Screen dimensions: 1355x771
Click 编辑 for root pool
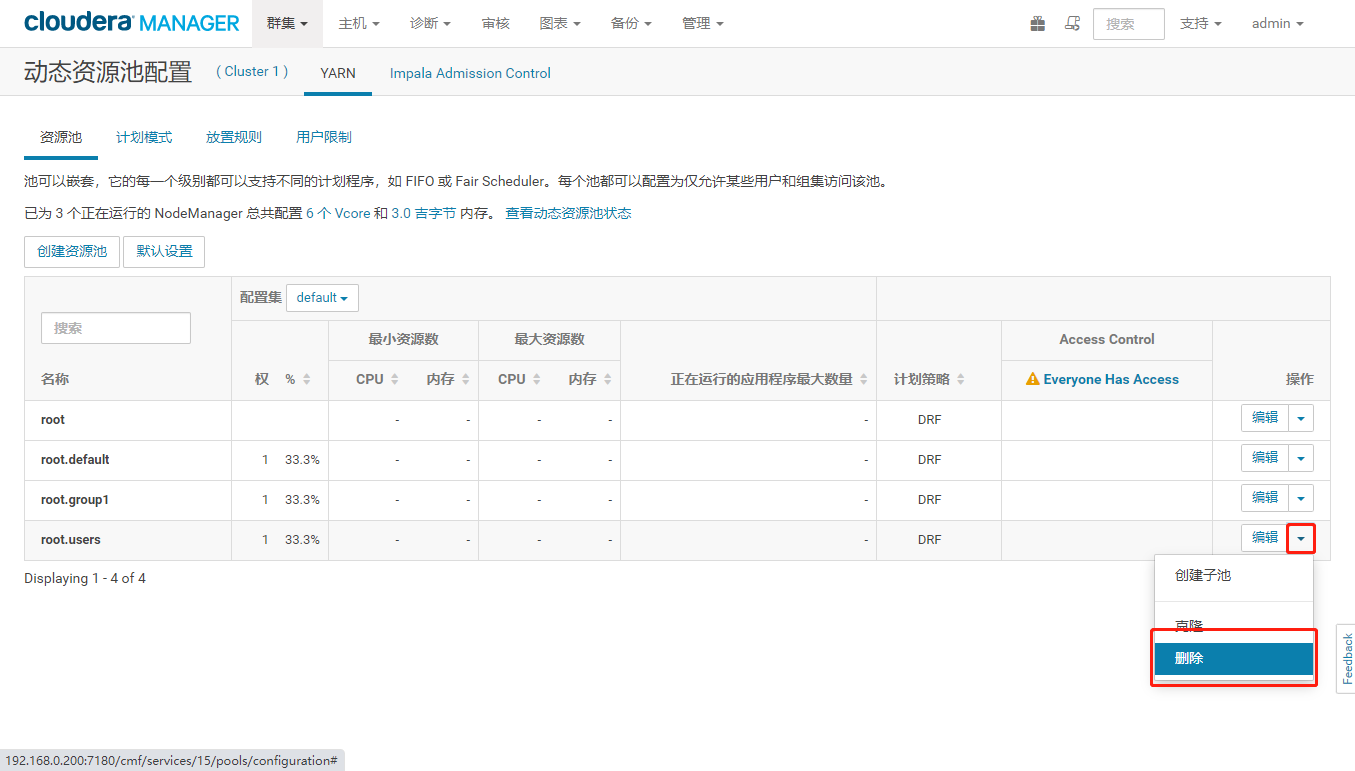tap(1265, 418)
